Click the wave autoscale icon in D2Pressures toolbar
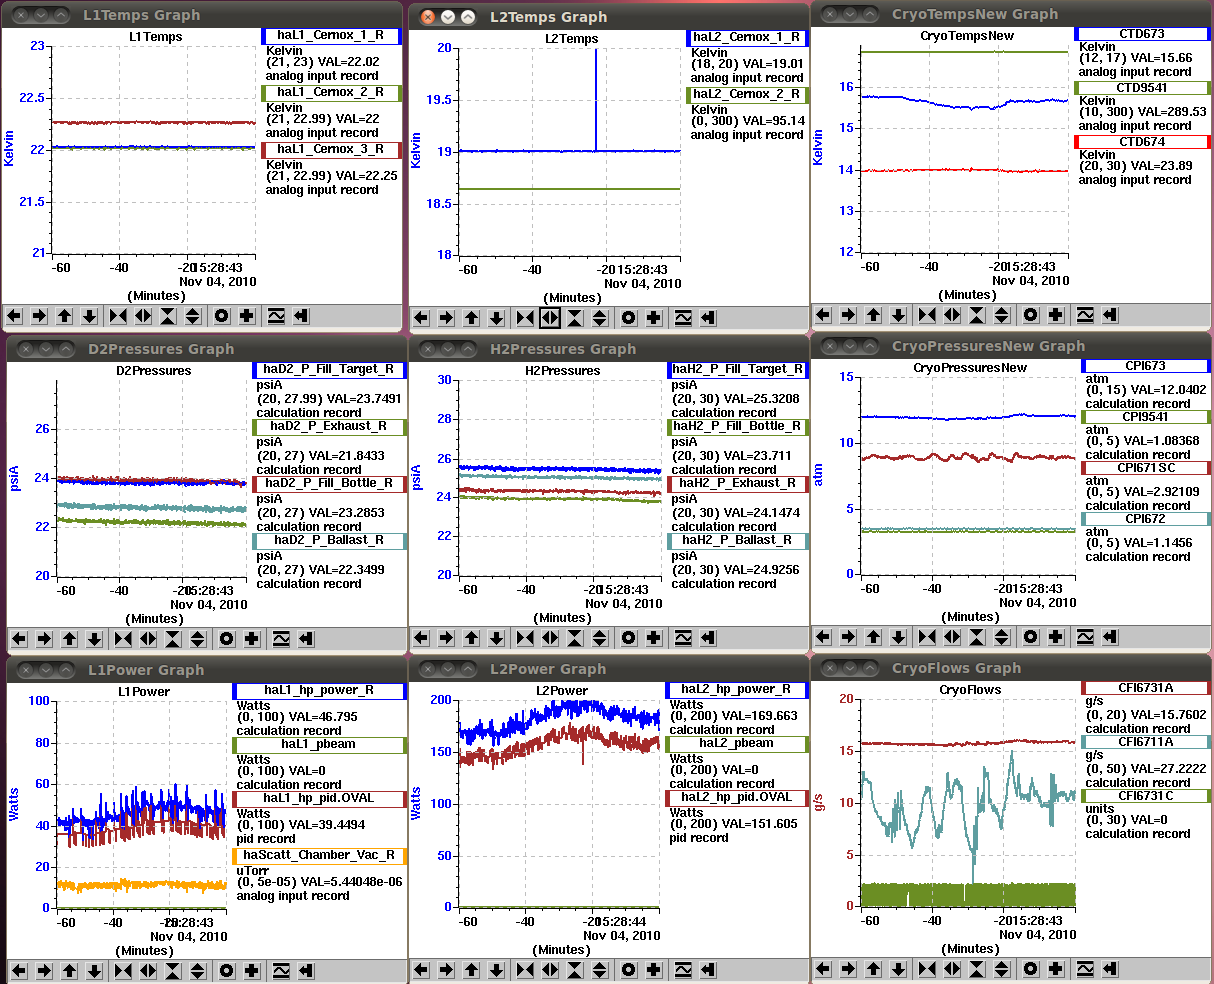This screenshot has height=984, width=1214. tap(281, 638)
